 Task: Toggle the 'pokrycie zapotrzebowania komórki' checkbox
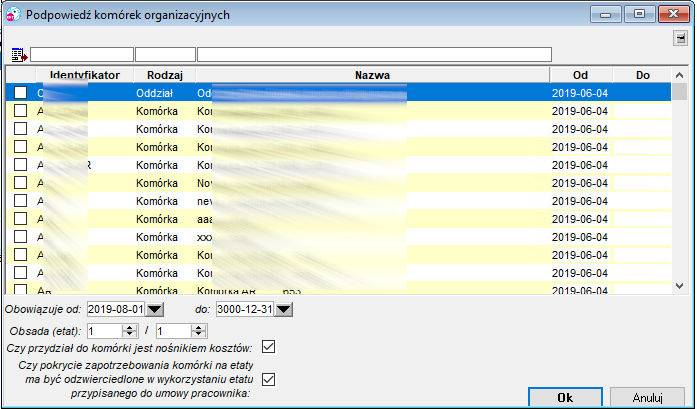pyautogui.click(x=268, y=380)
